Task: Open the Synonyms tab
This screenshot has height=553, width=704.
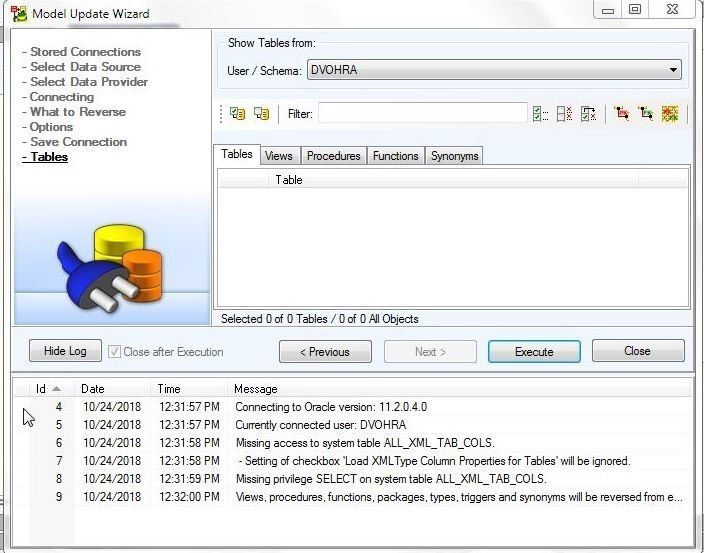Action: (x=454, y=156)
